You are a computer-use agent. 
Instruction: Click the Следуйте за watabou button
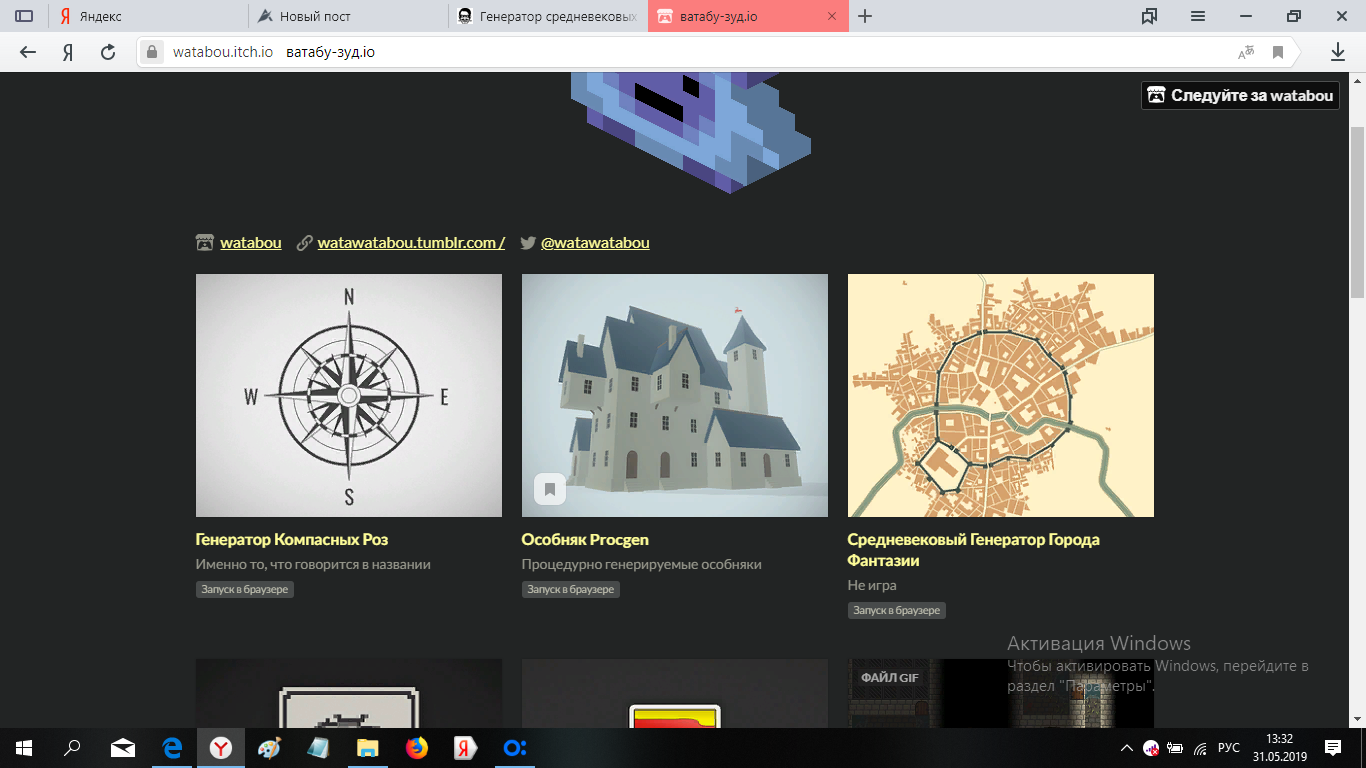[x=1240, y=95]
